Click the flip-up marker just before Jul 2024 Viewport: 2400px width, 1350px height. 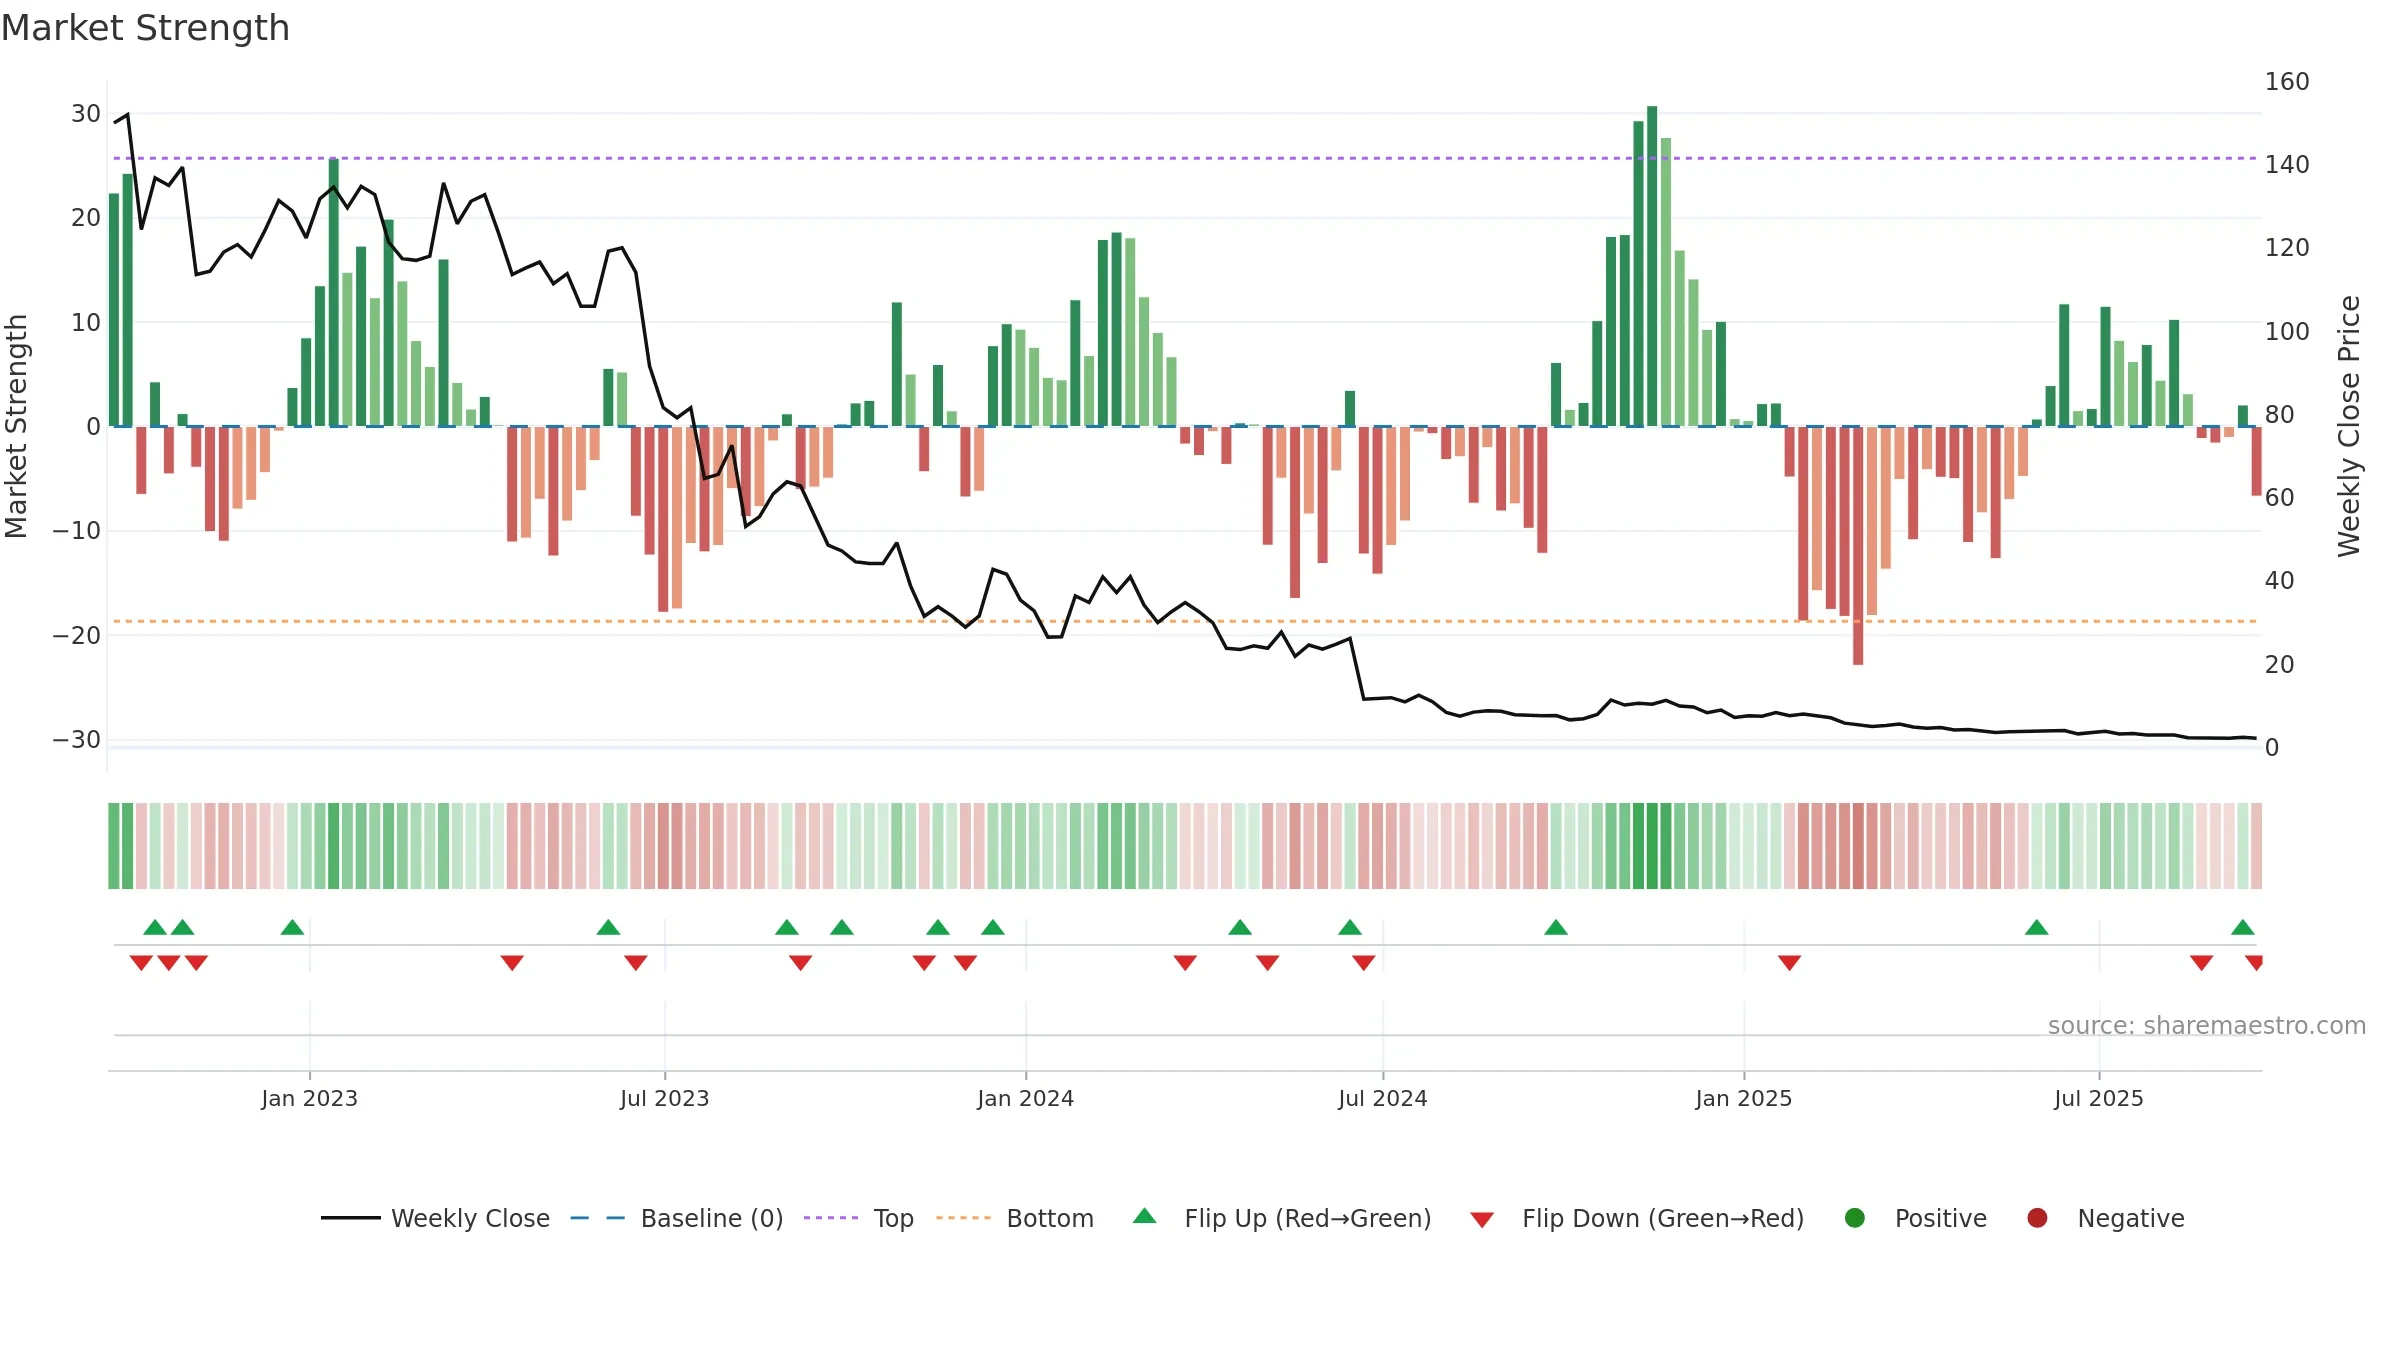coord(1350,927)
